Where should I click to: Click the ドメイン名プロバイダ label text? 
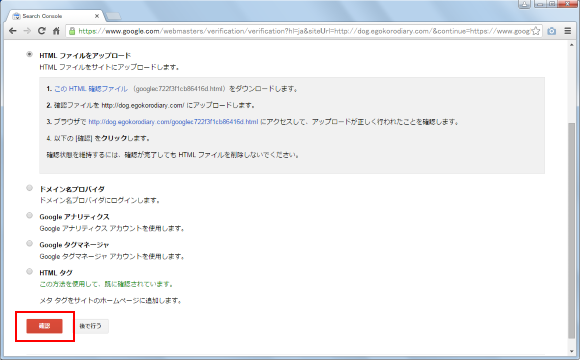click(x=72, y=189)
